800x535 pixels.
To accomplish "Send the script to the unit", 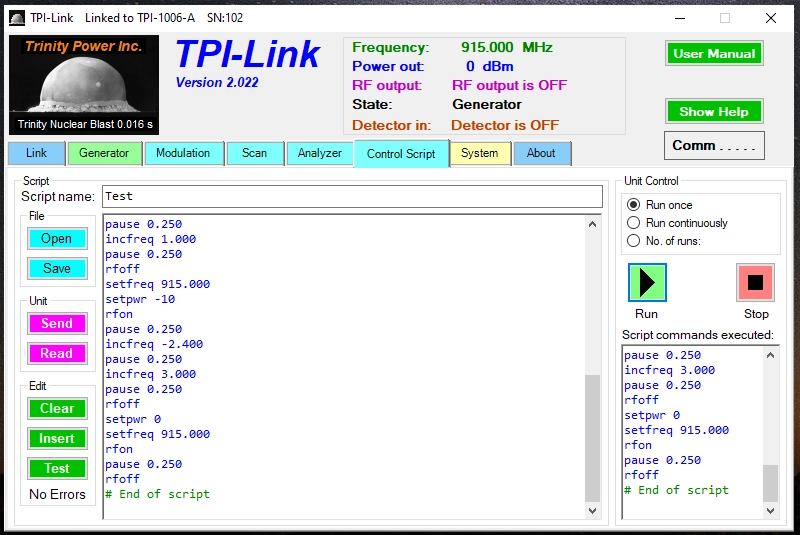I will (x=57, y=323).
